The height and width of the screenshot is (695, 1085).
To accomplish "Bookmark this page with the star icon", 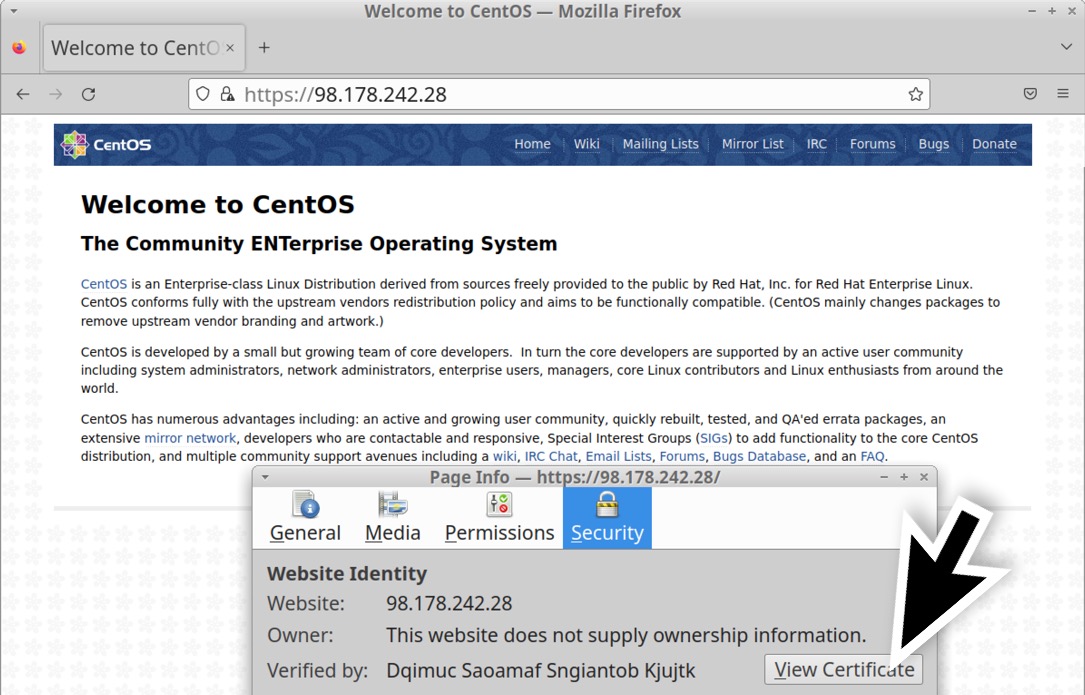I will click(915, 94).
